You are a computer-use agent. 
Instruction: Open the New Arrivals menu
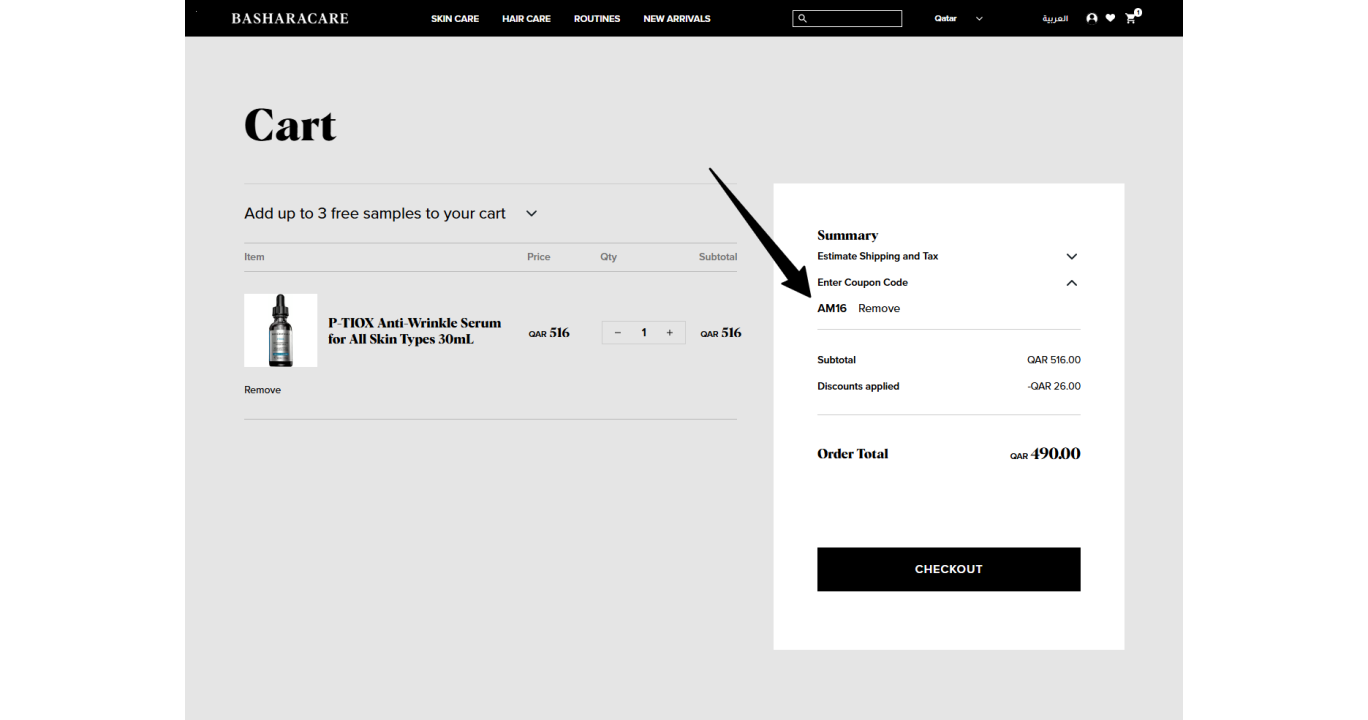click(677, 18)
